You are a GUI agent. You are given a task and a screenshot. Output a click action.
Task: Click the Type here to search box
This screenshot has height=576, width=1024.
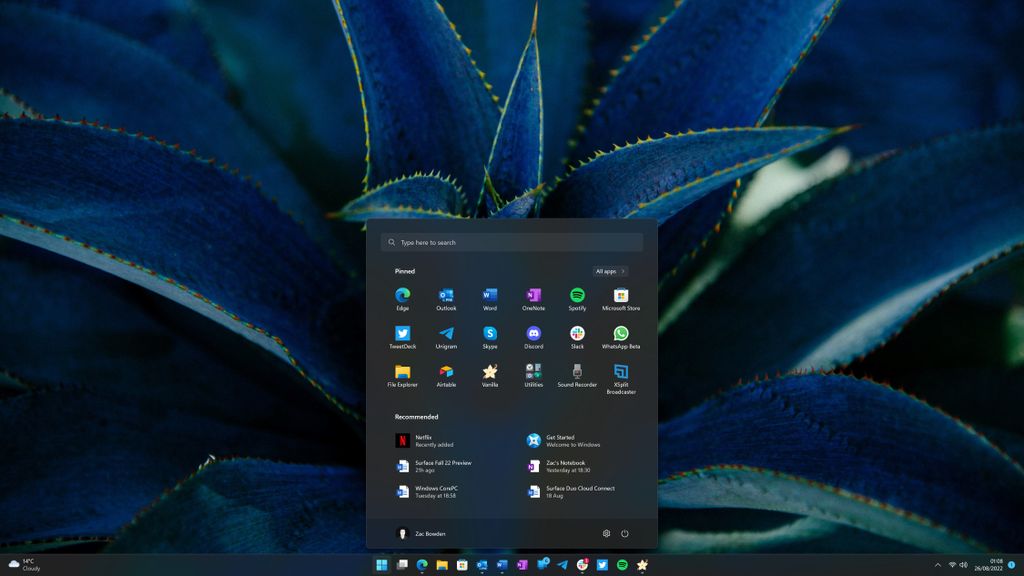point(512,242)
